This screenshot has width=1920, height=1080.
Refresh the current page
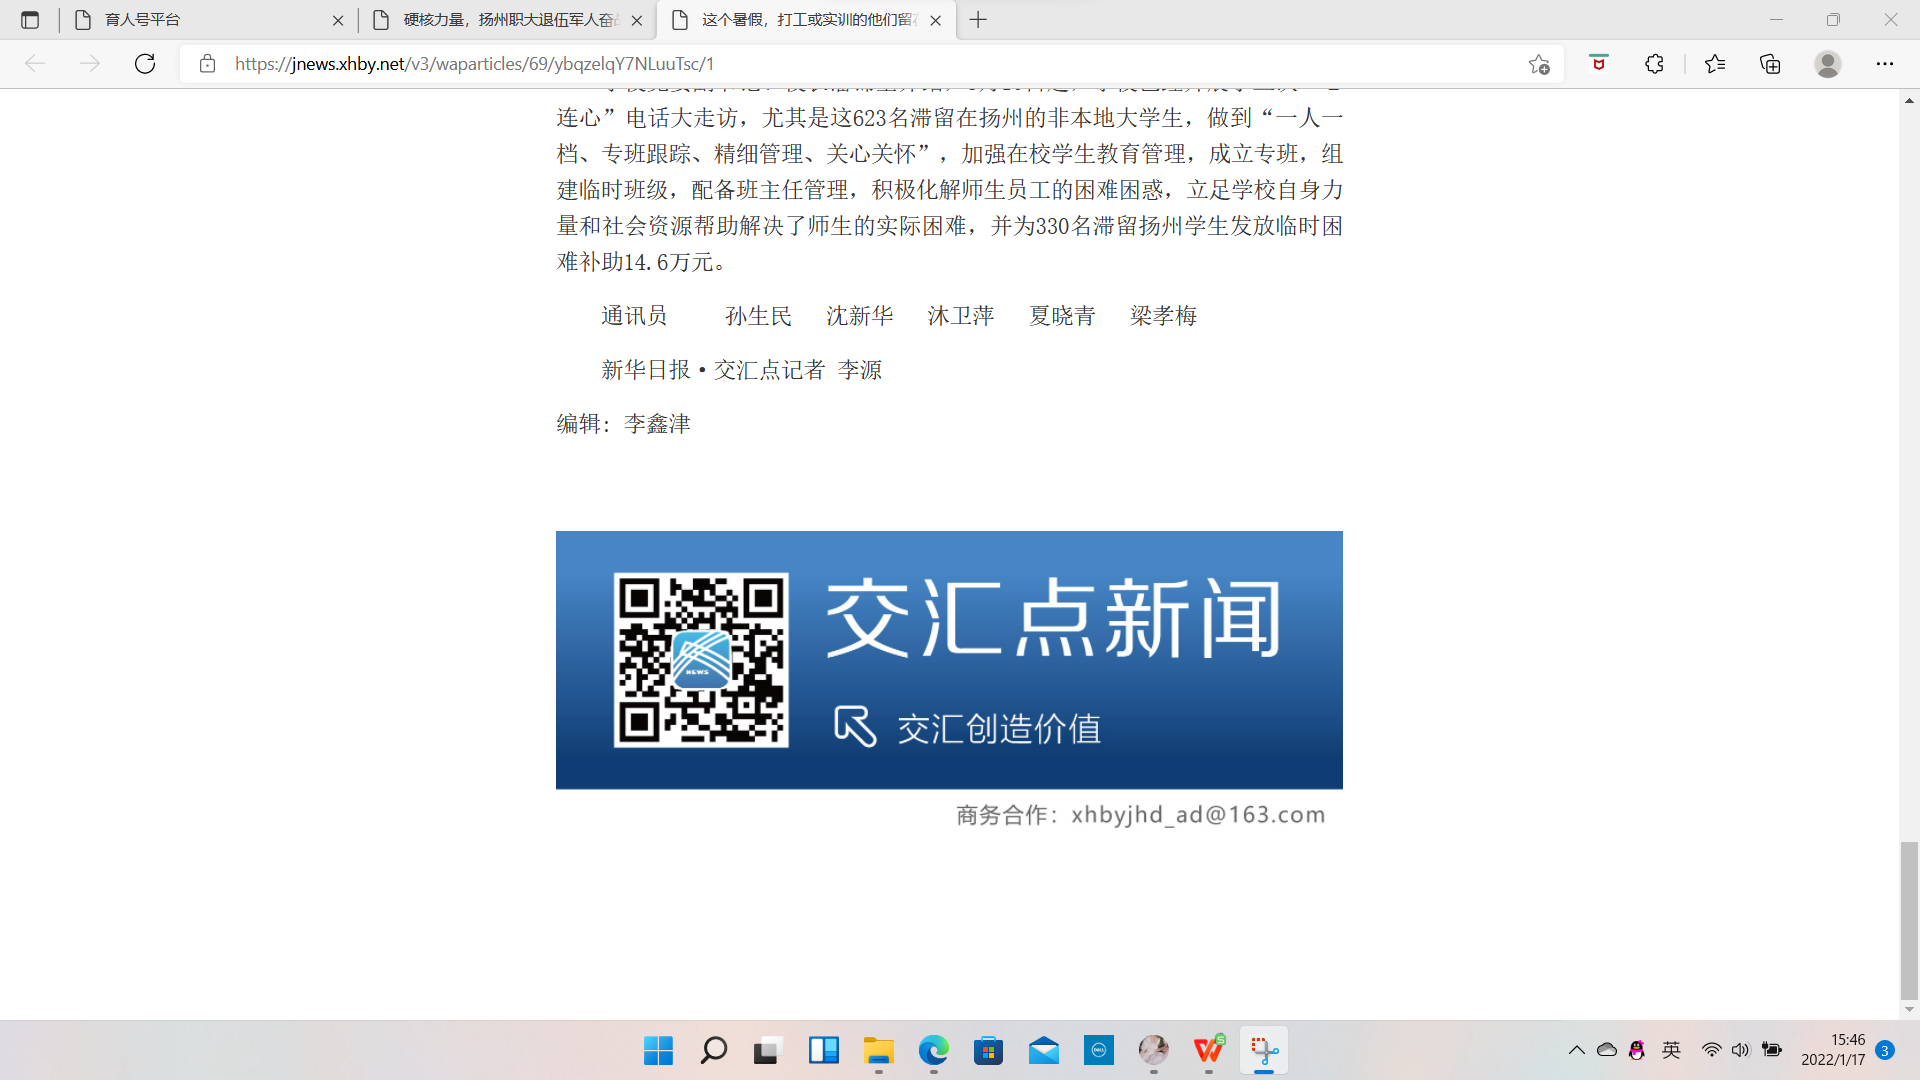point(145,63)
